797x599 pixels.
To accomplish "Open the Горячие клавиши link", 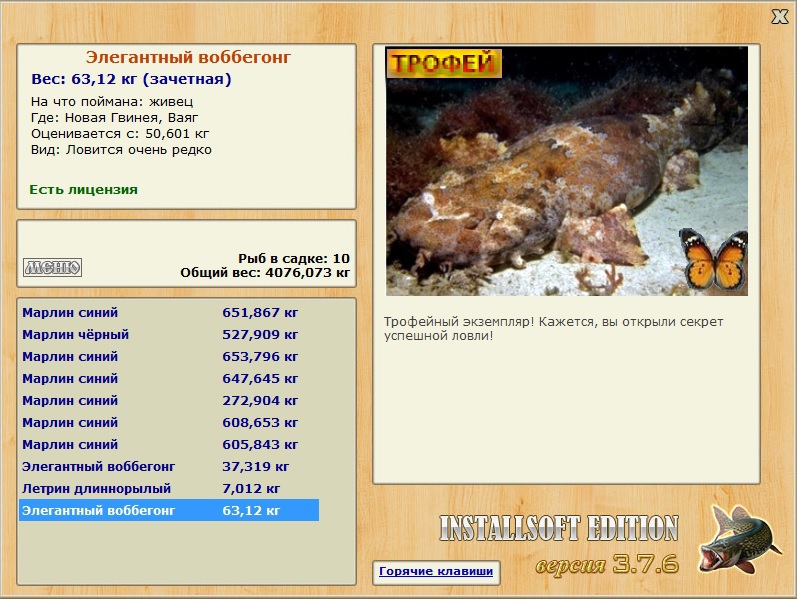I will tap(436, 572).
